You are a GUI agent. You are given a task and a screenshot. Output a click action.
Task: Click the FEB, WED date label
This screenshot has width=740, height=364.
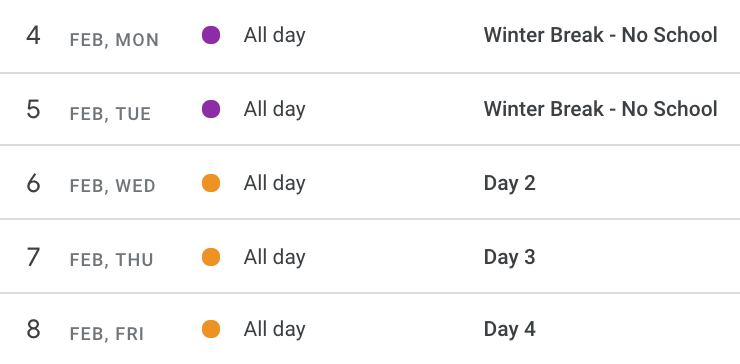(x=112, y=186)
